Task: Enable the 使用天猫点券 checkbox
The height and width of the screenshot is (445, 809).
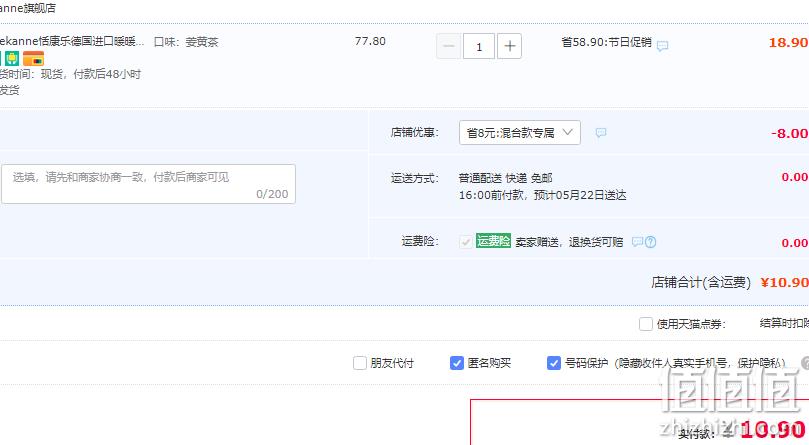Action: pos(645,324)
